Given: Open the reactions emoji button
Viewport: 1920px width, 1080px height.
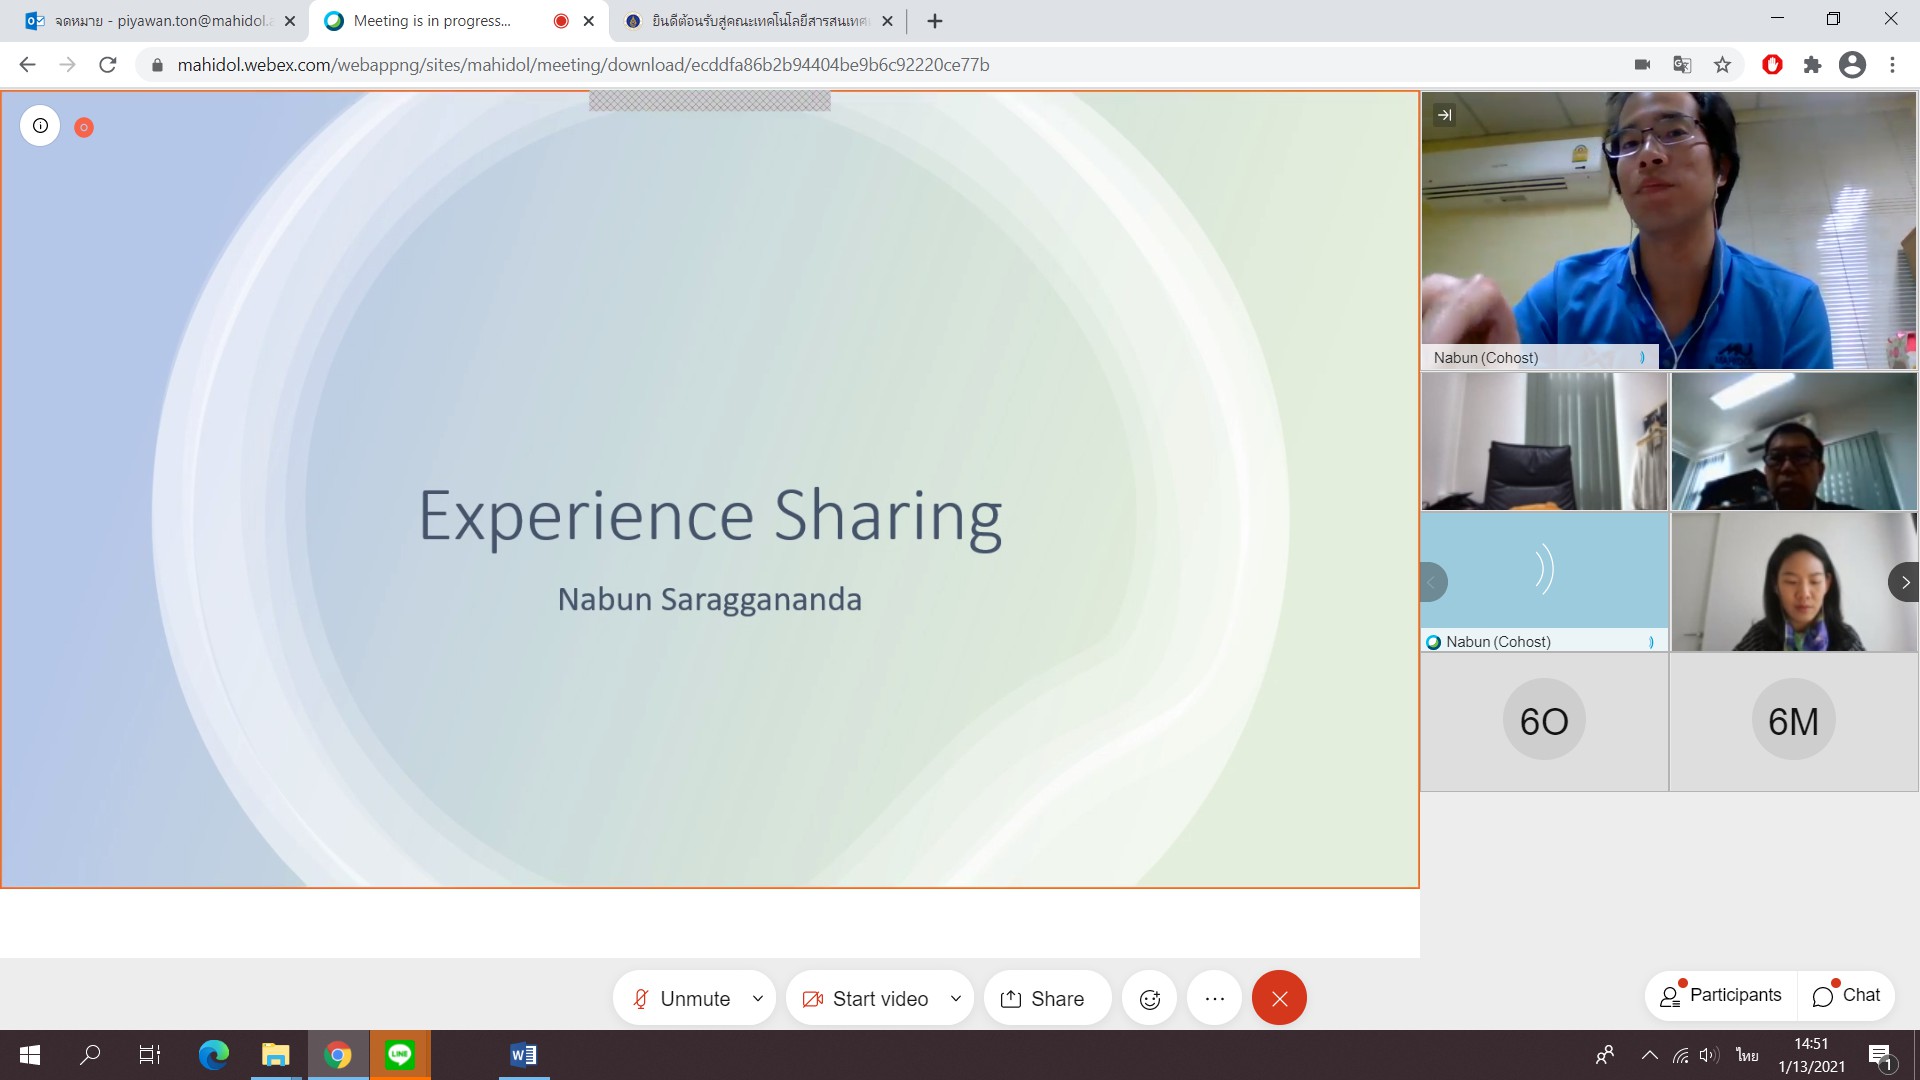Looking at the screenshot, I should 1150,998.
